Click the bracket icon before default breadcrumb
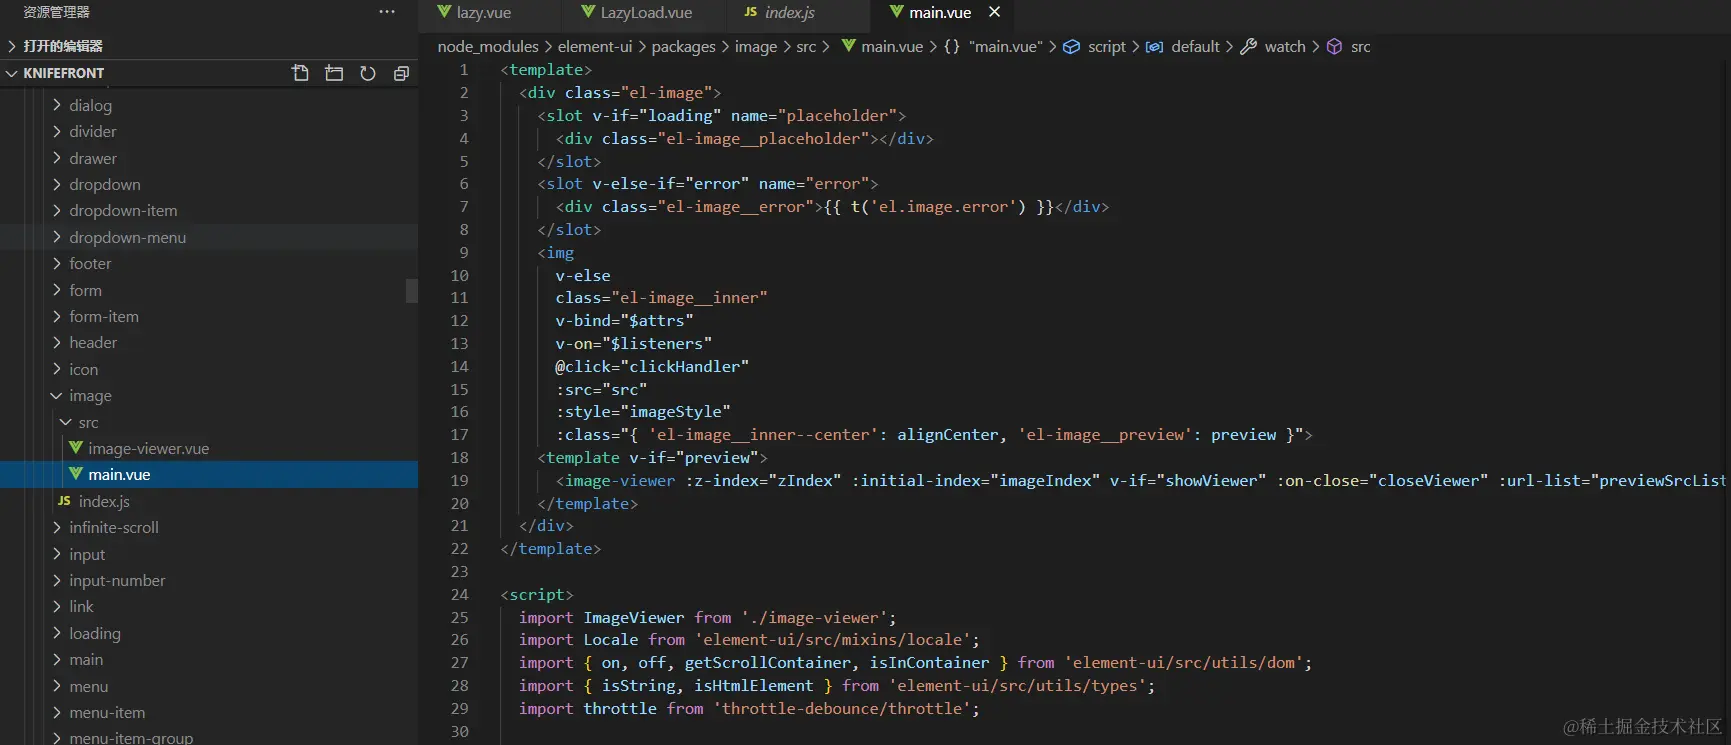The image size is (1731, 745). click(x=1154, y=46)
